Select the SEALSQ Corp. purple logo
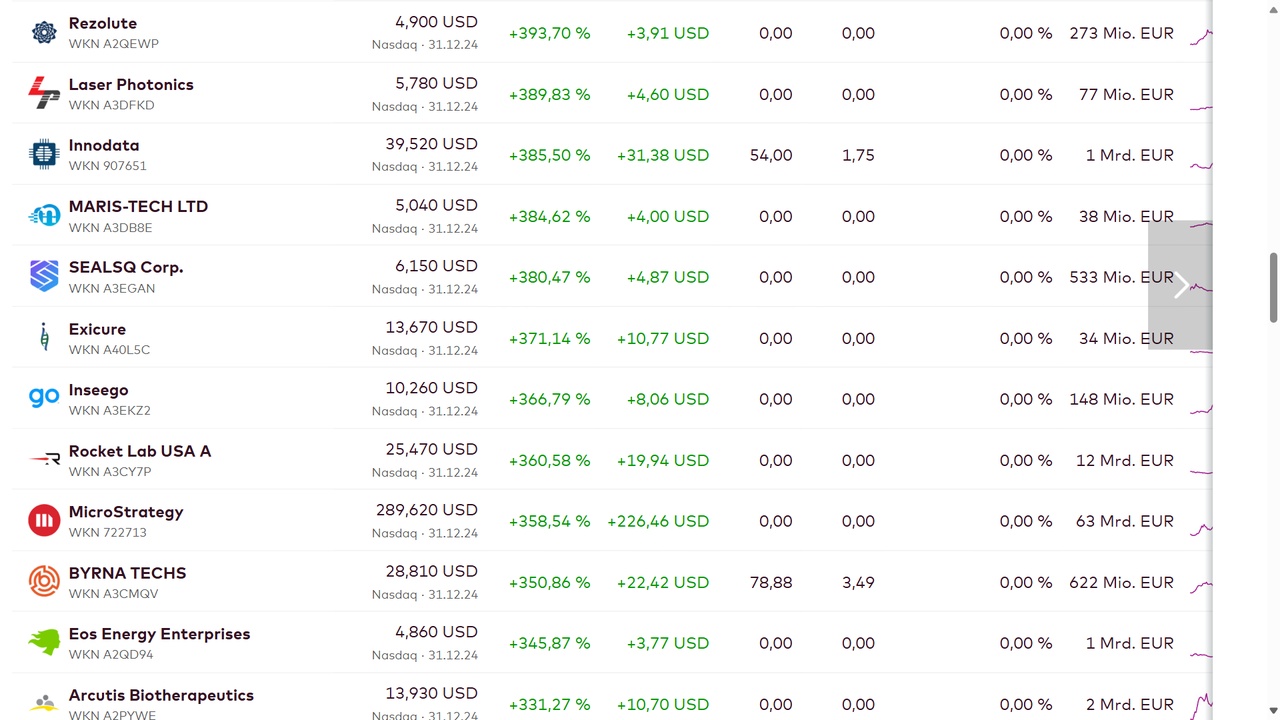1280x720 pixels. [44, 277]
